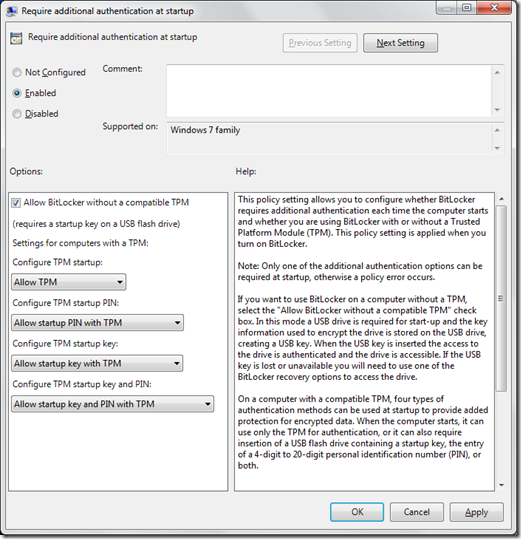Open the startup key and PIN dropdown
Image resolution: width=521 pixels, height=539 pixels.
click(112, 404)
